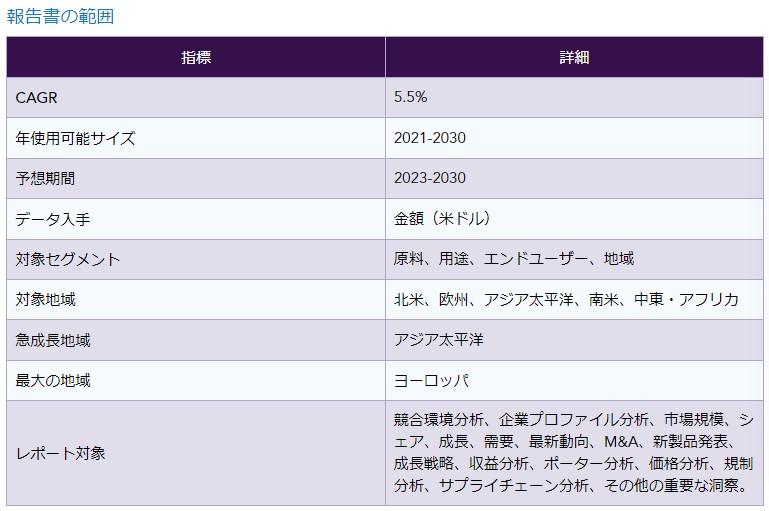Screen dimensions: 769x511
Task: Click the 予想期間 row label
Action: coord(45,179)
